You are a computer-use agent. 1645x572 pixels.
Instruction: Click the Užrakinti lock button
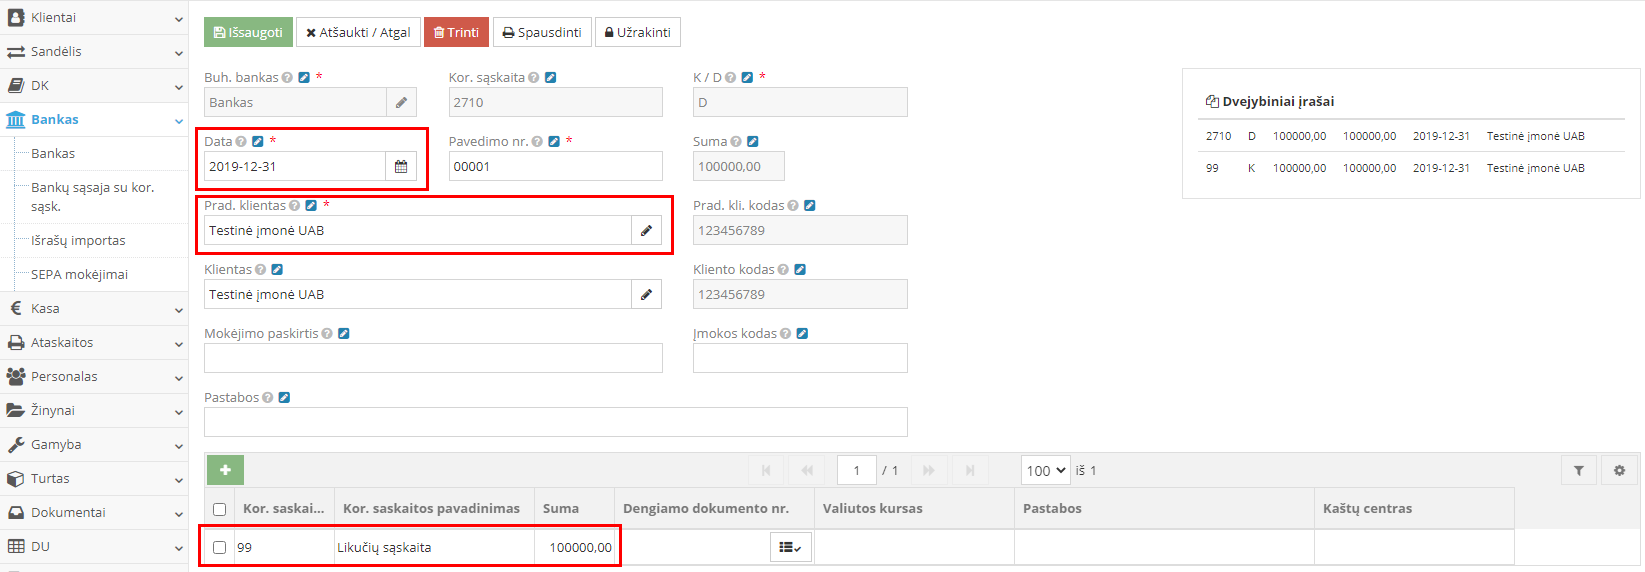tap(638, 33)
